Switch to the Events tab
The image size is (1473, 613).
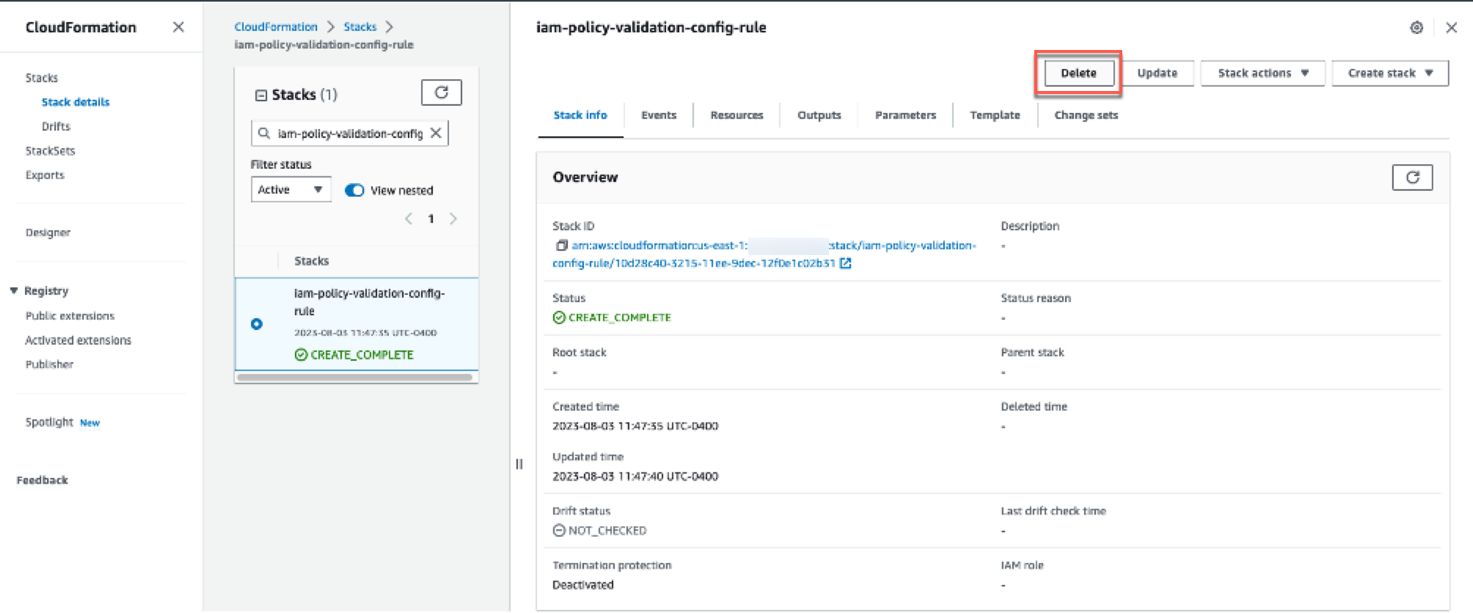658,115
